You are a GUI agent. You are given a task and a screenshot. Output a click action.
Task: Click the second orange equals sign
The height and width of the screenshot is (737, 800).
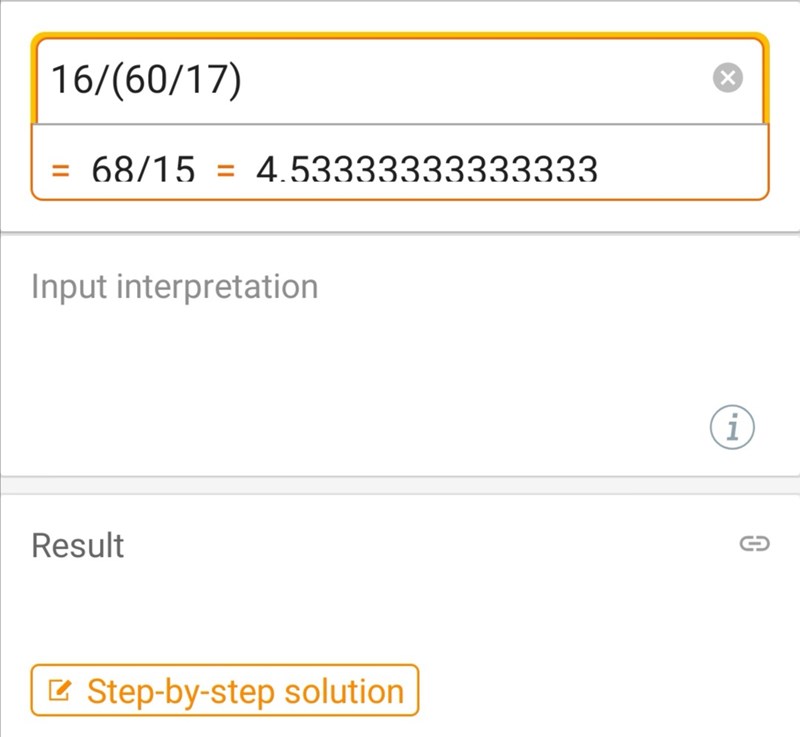coord(225,170)
